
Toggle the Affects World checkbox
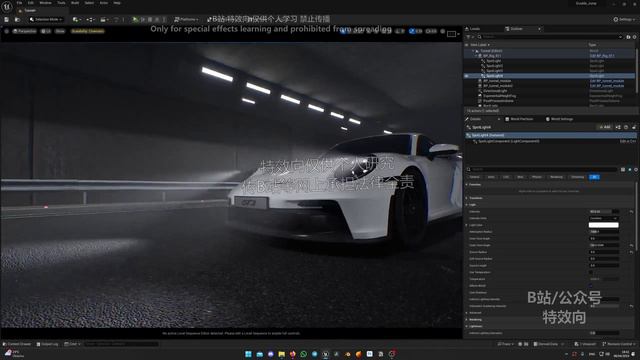click(x=591, y=286)
